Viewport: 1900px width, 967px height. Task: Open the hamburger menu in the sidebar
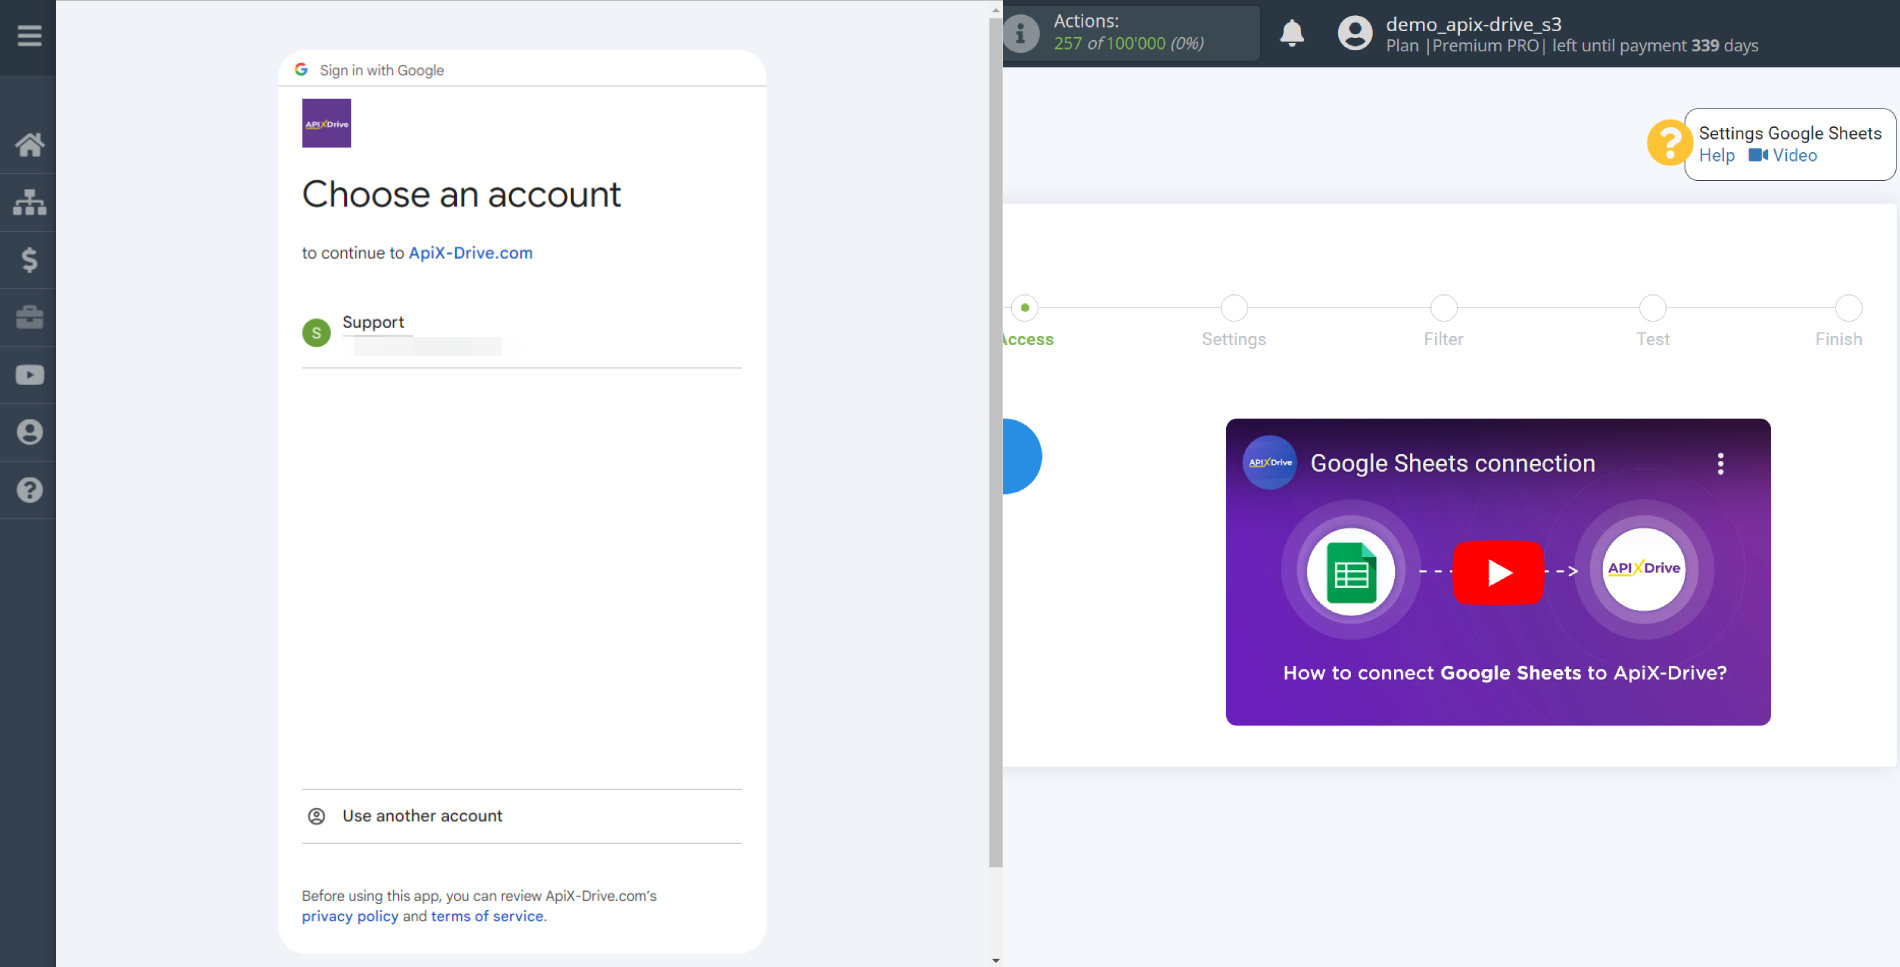point(29,36)
